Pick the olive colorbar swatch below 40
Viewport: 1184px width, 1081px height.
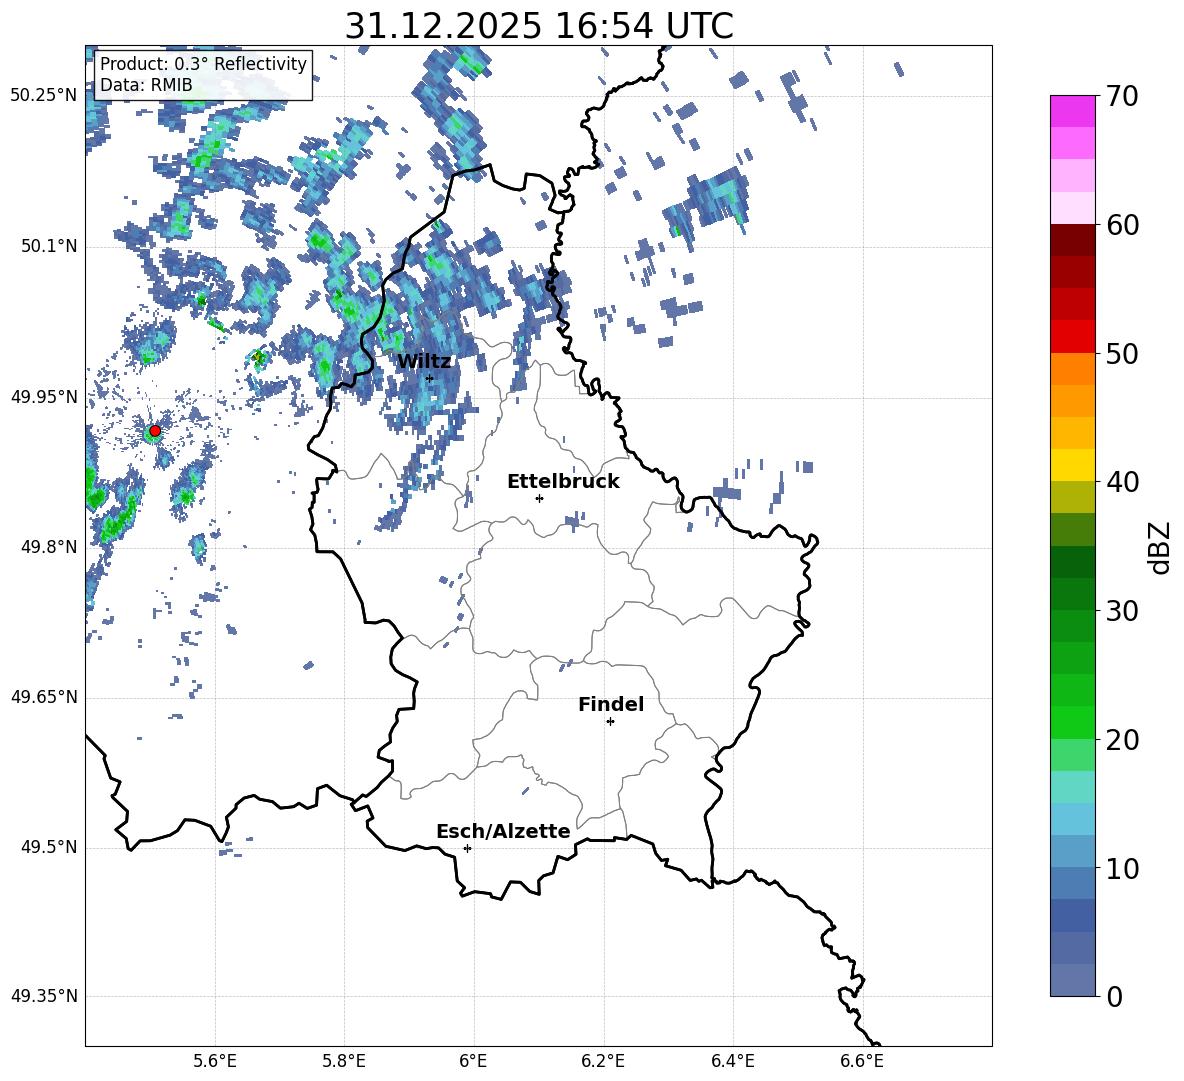[1073, 497]
